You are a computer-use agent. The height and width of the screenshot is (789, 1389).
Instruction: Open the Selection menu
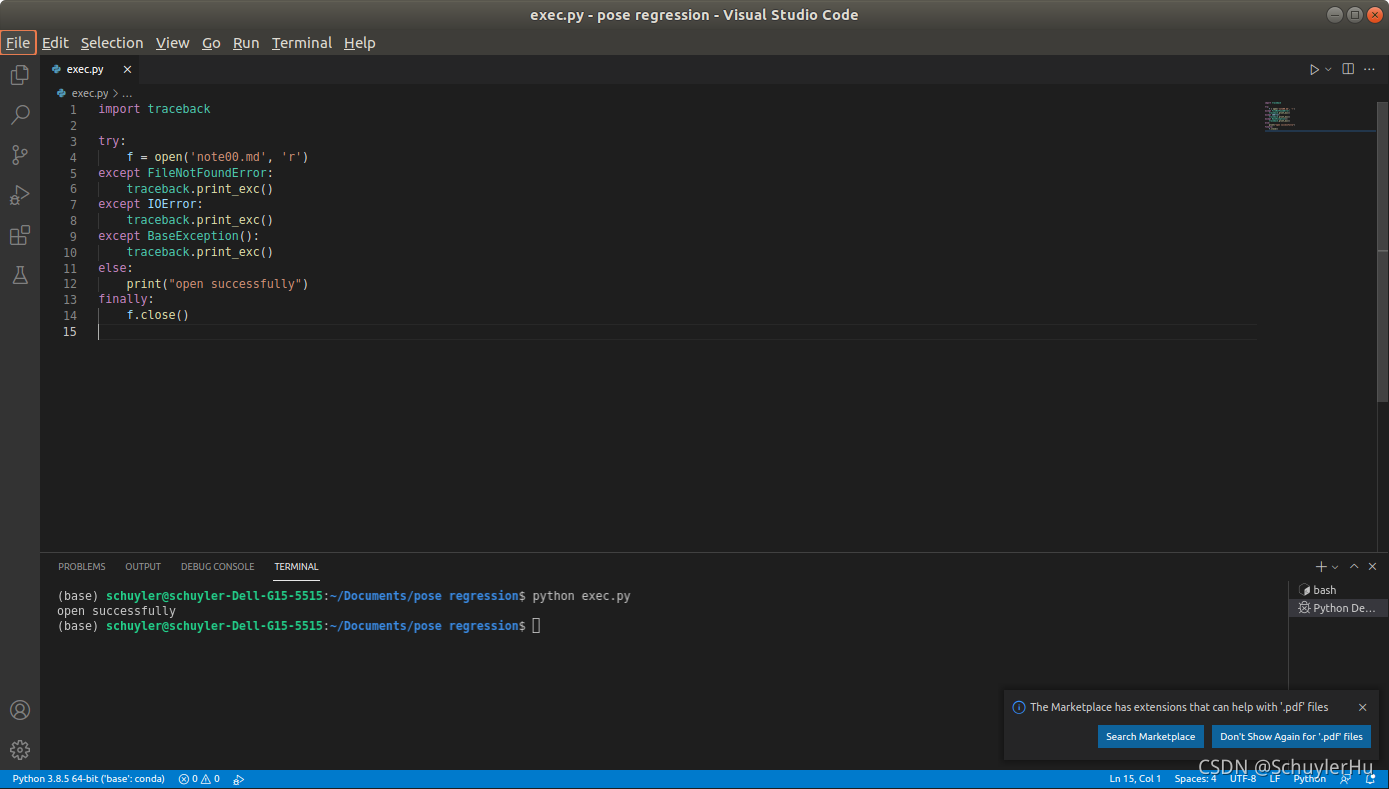(112, 43)
